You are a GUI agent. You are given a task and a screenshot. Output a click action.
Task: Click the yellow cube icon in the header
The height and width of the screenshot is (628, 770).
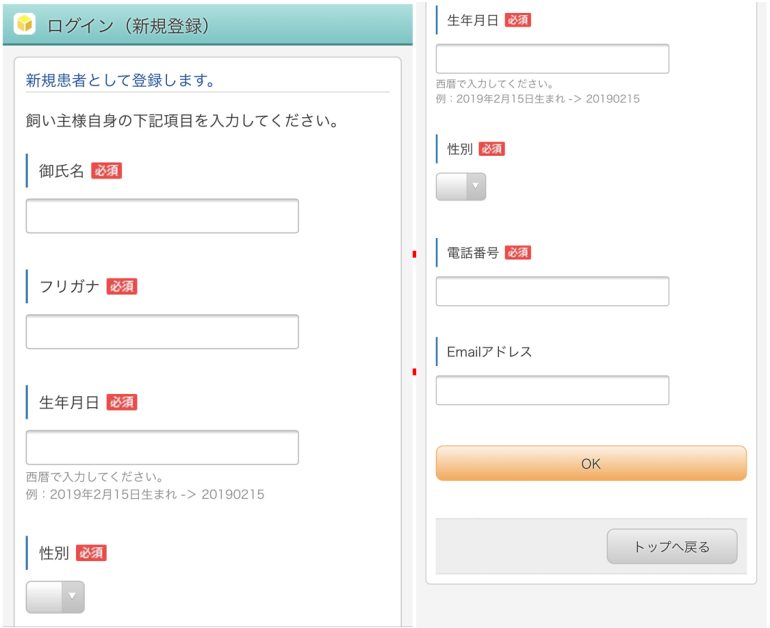[24, 24]
